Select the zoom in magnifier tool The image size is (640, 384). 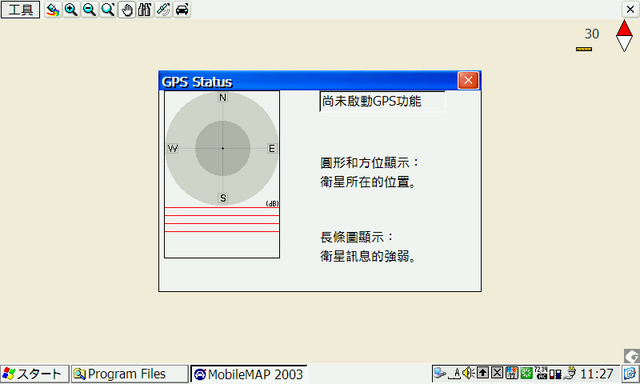click(71, 9)
